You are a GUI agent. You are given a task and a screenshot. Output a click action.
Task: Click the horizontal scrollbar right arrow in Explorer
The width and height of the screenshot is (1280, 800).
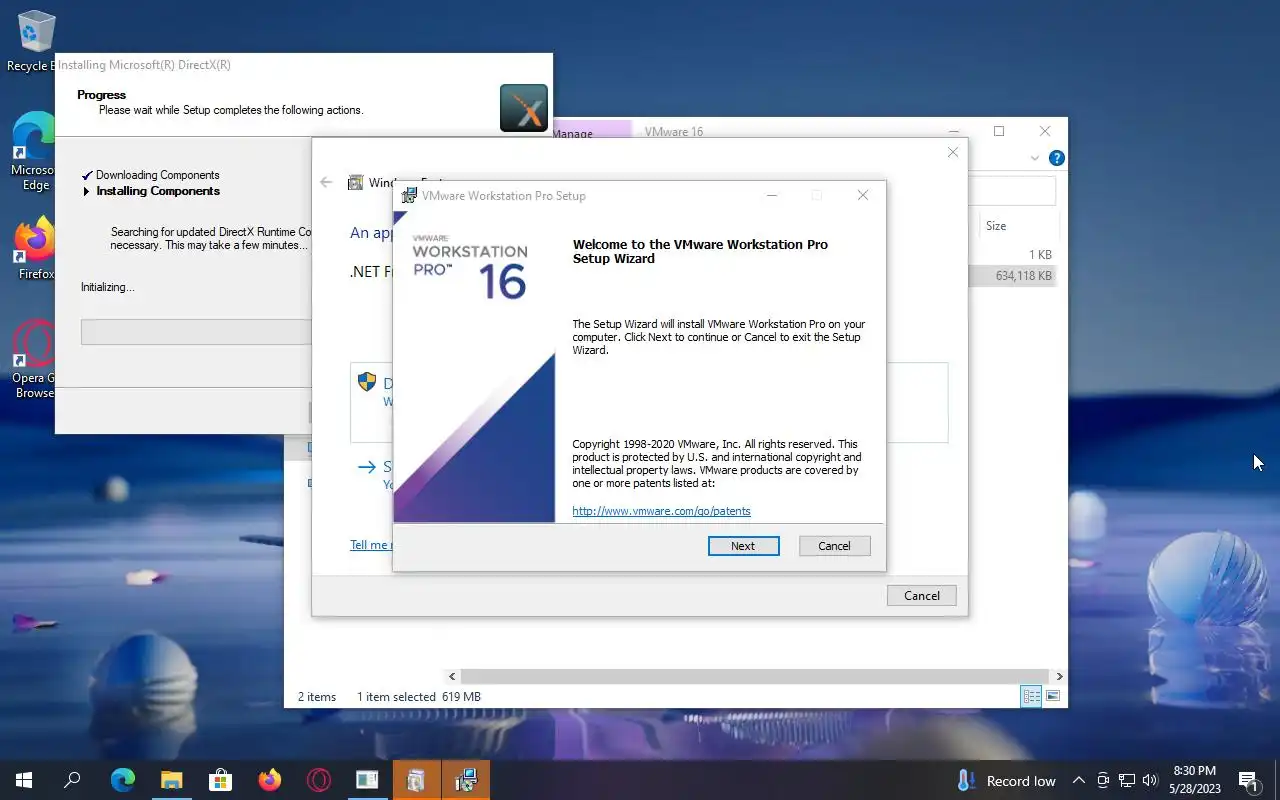pyautogui.click(x=1059, y=676)
